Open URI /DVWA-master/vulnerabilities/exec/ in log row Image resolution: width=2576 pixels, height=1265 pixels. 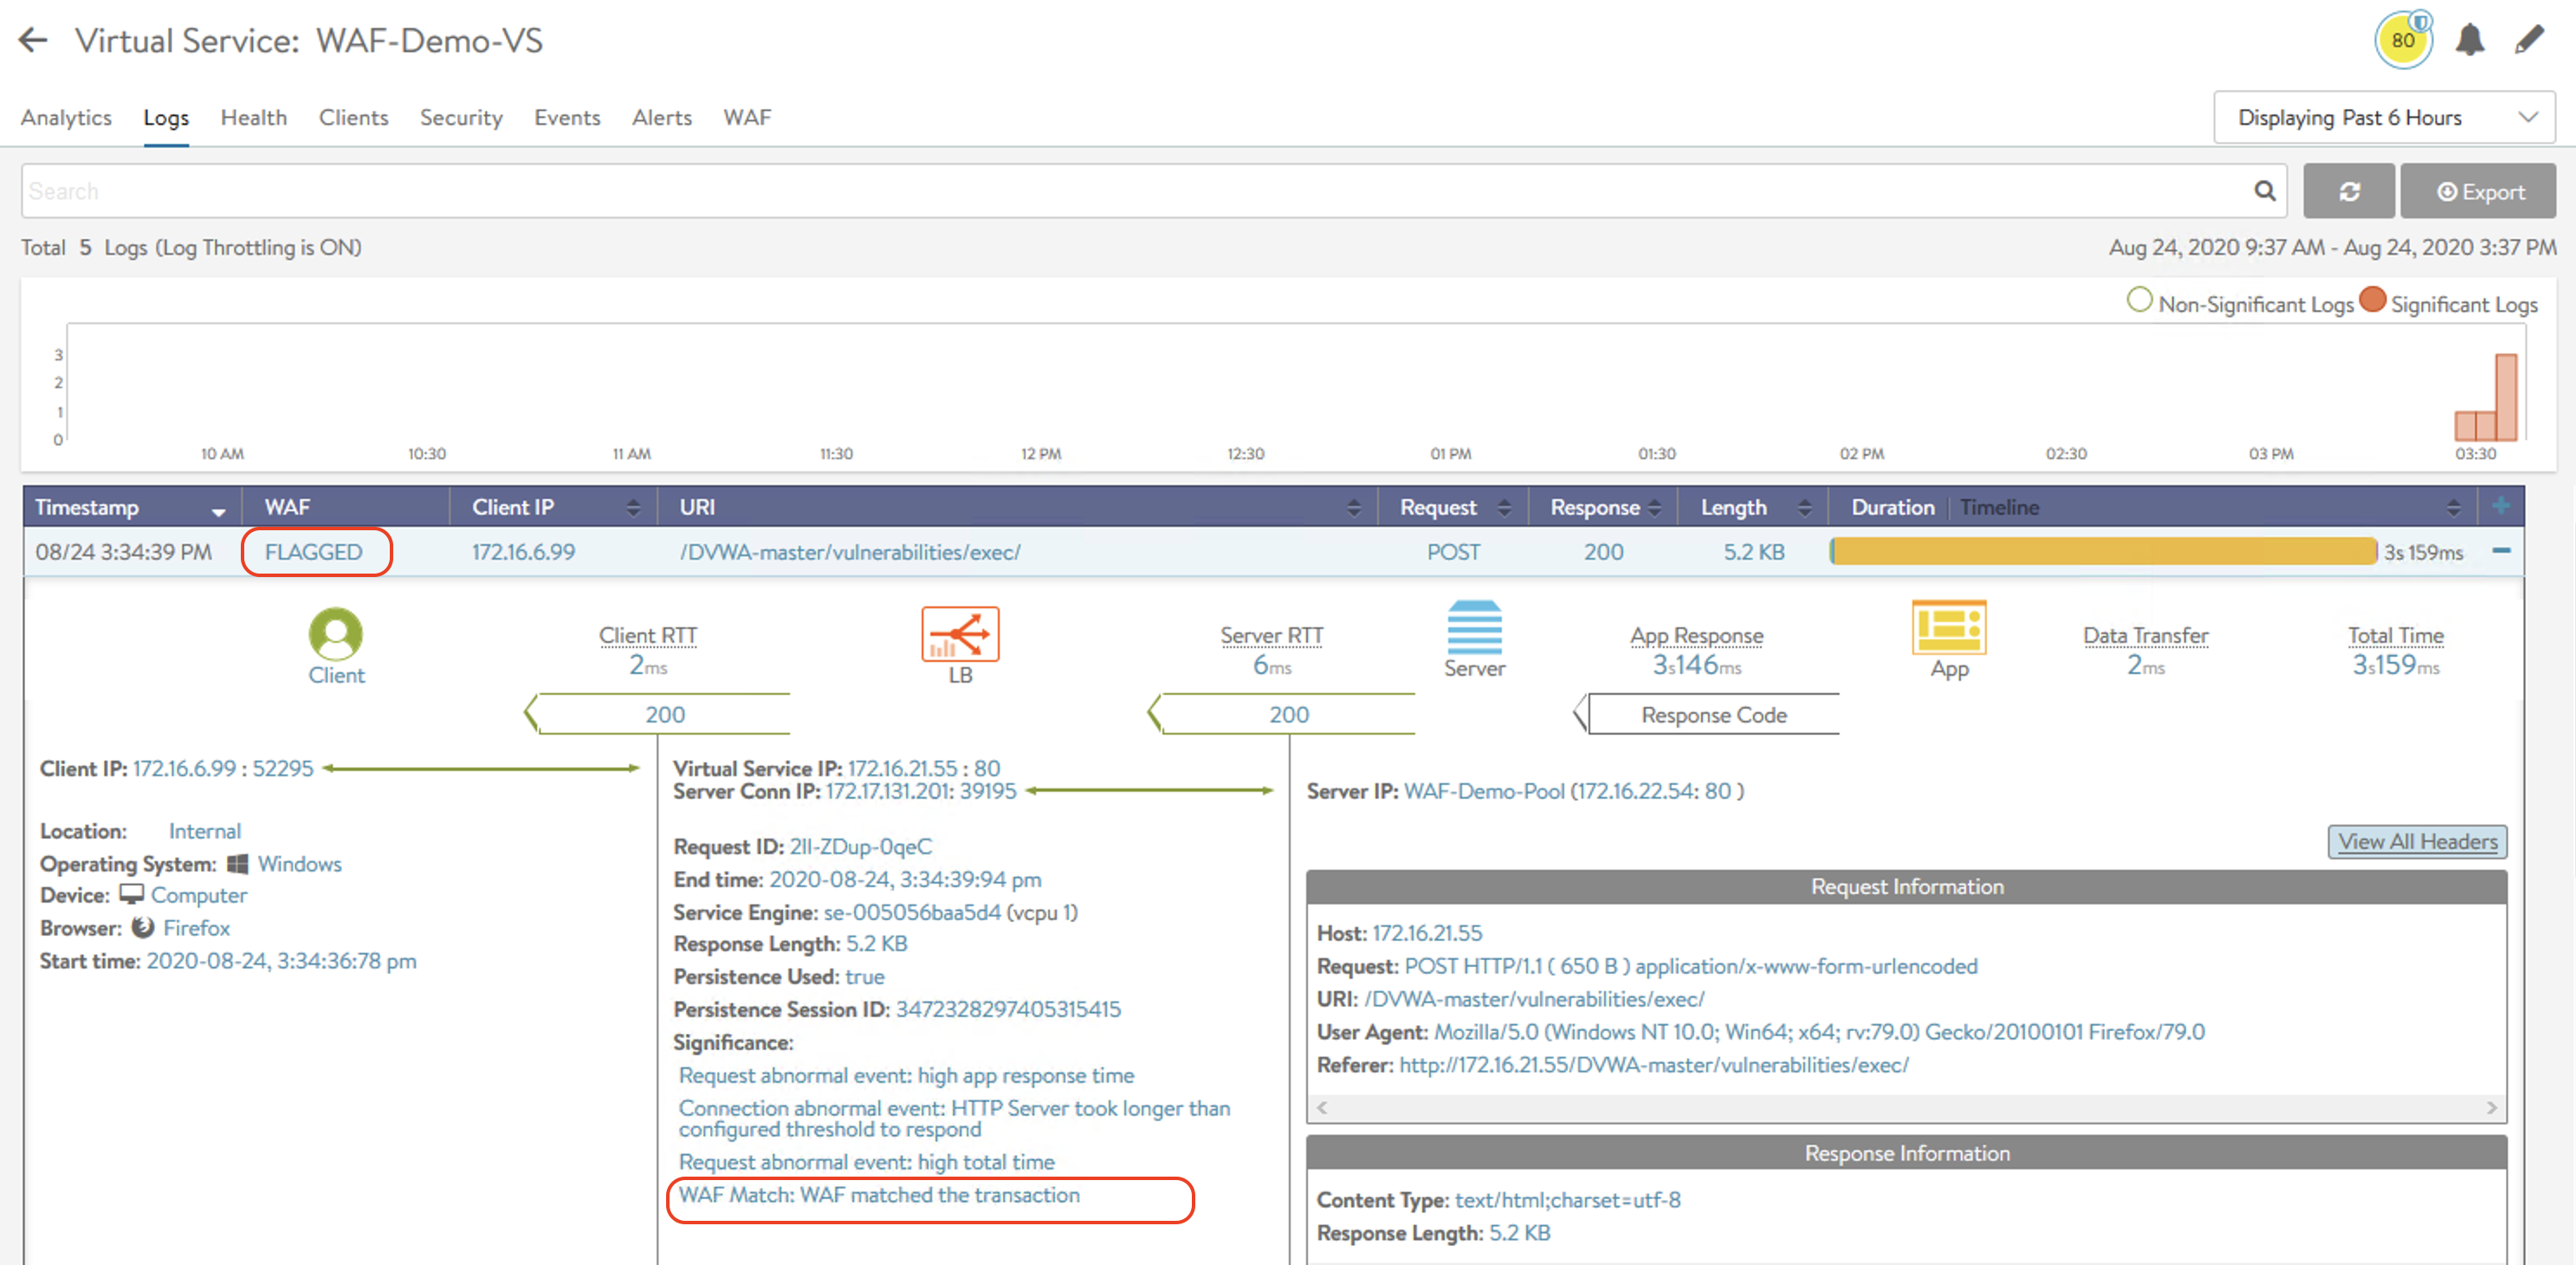850,552
